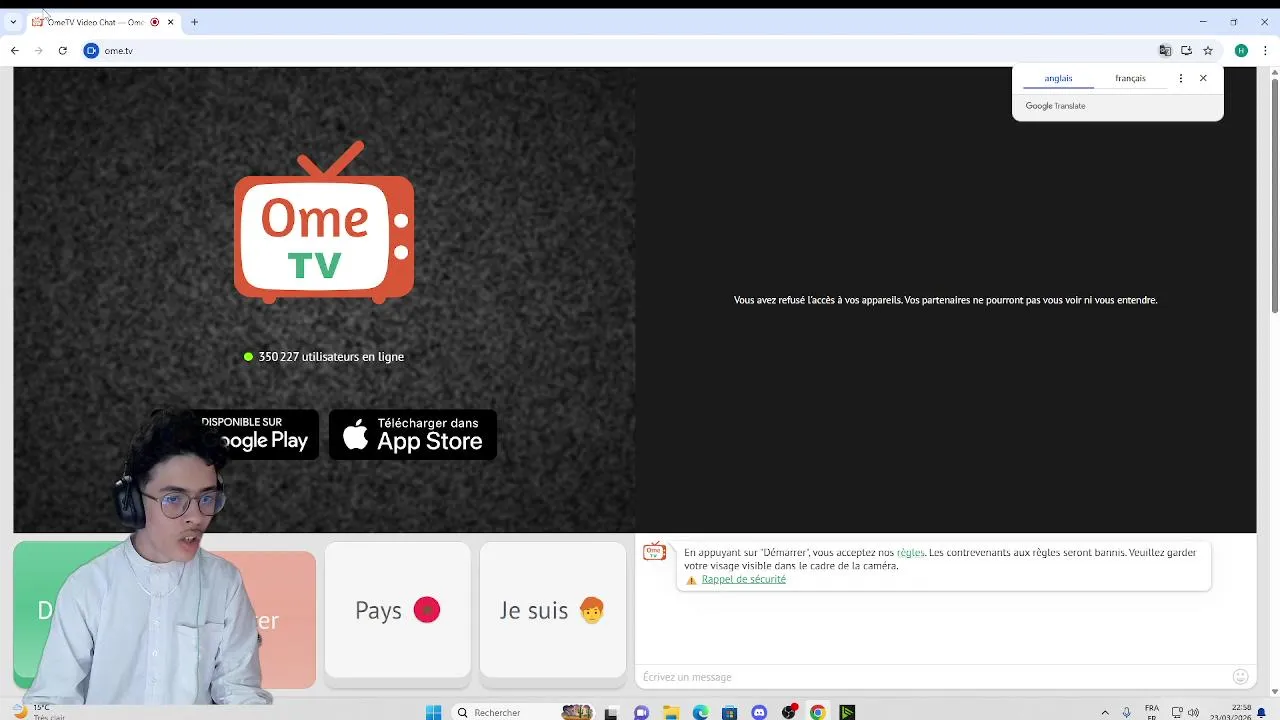Click the refused device access message
1280x720 pixels.
(x=945, y=300)
